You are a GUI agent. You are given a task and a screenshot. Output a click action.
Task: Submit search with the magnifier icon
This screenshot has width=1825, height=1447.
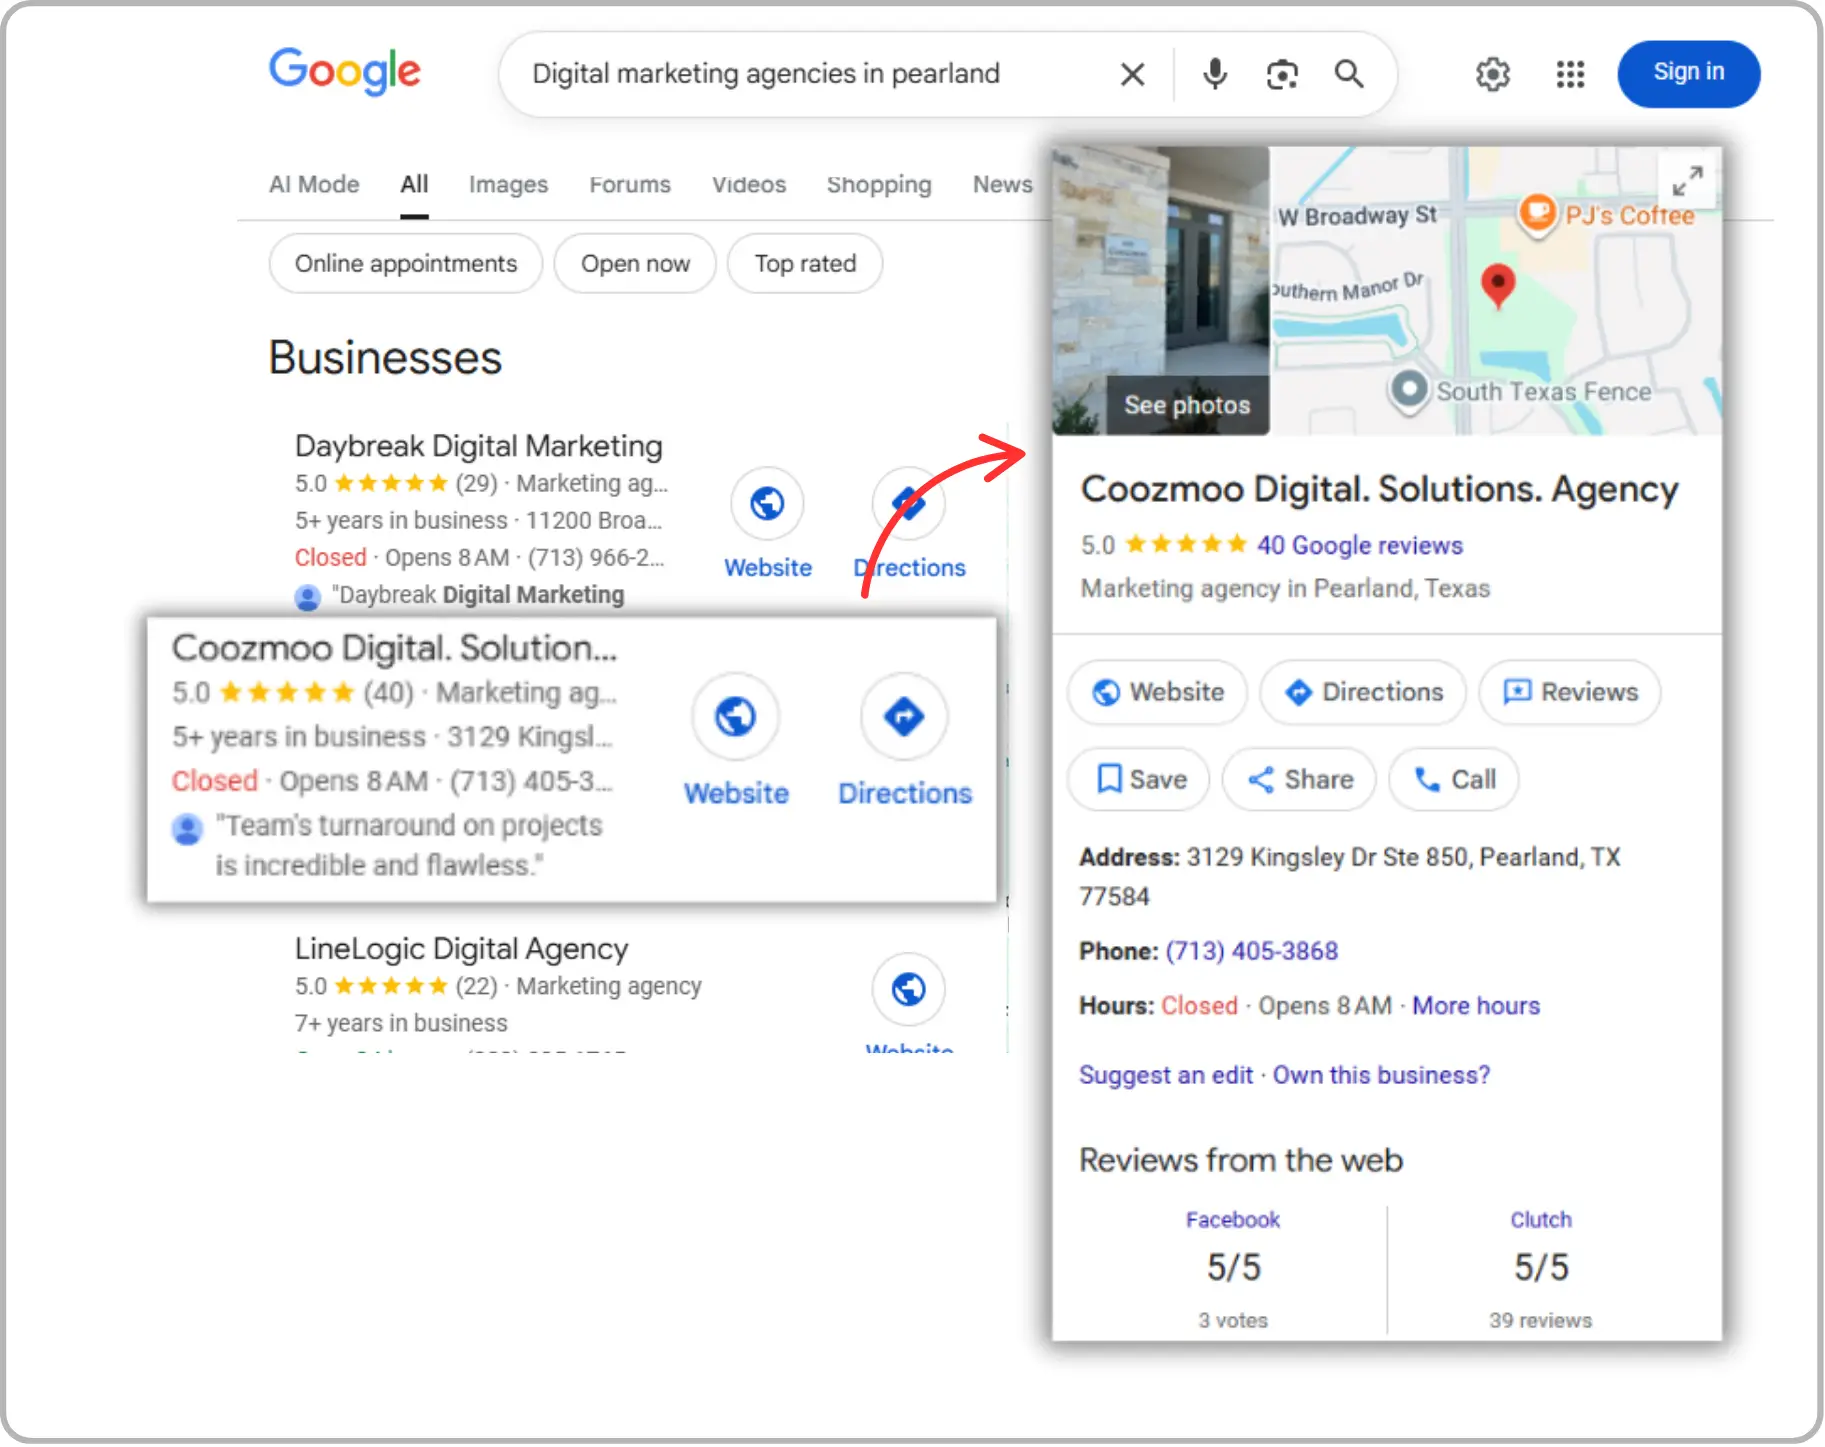click(1349, 74)
